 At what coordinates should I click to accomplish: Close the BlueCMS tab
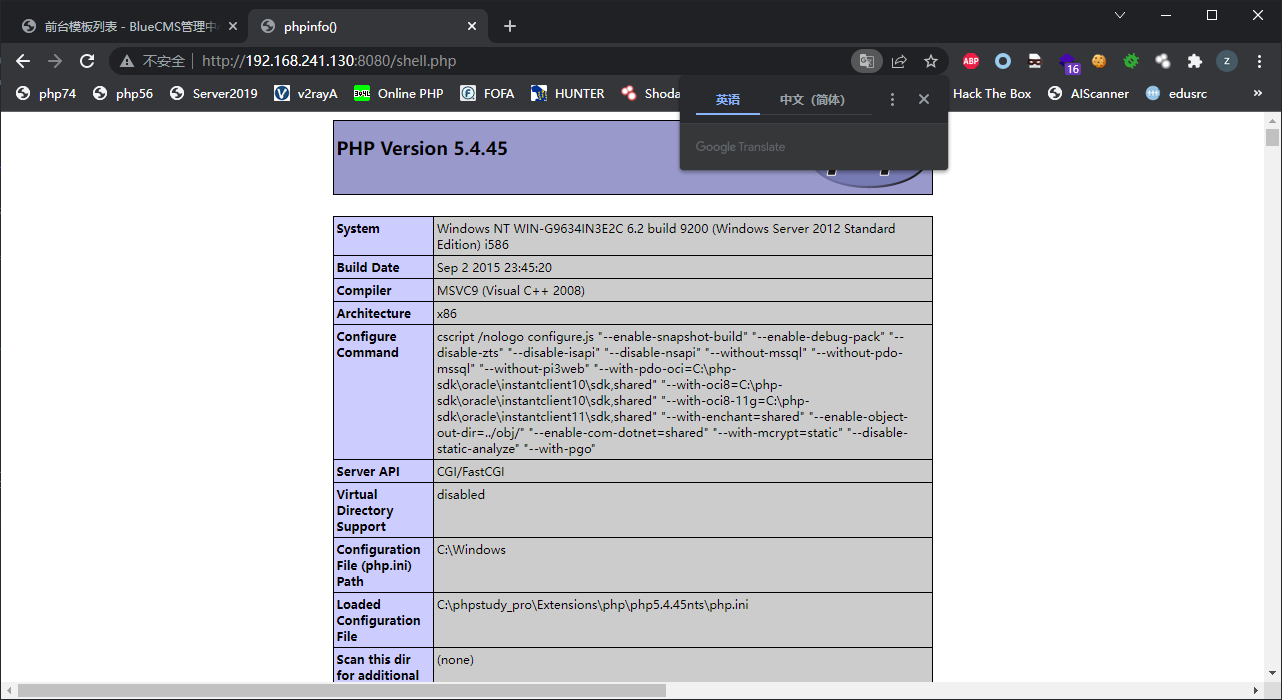233,27
